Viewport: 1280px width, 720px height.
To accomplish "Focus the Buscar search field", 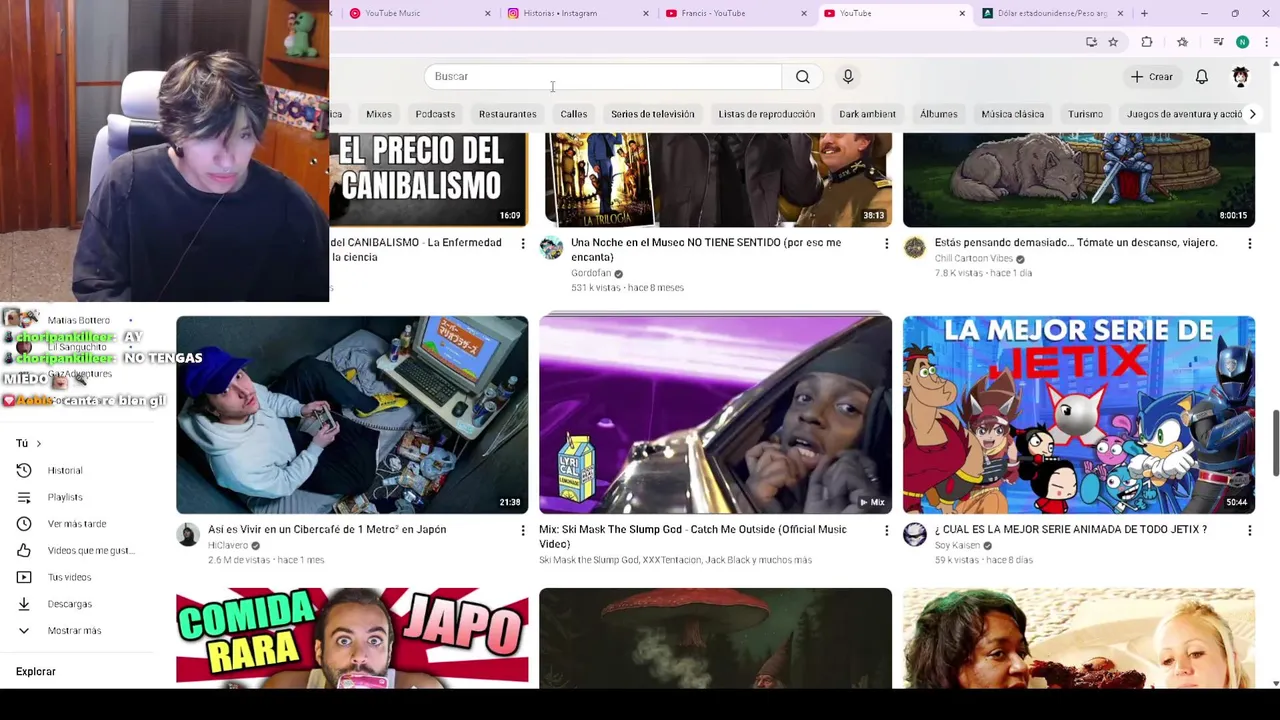I will [603, 77].
